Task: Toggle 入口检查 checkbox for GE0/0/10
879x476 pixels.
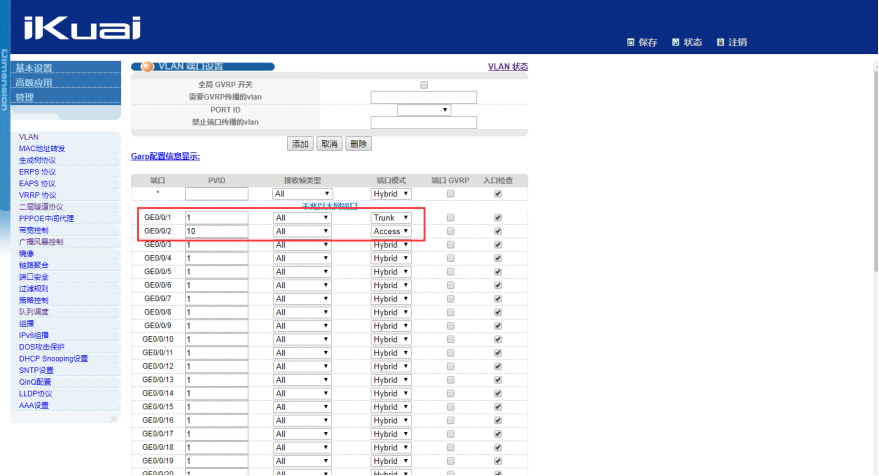Action: pyautogui.click(x=498, y=339)
